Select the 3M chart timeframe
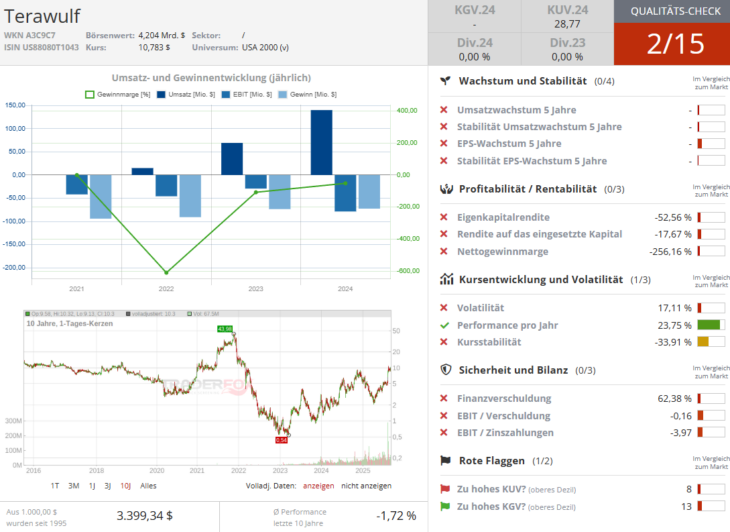This screenshot has height=532, width=730. [x=74, y=486]
